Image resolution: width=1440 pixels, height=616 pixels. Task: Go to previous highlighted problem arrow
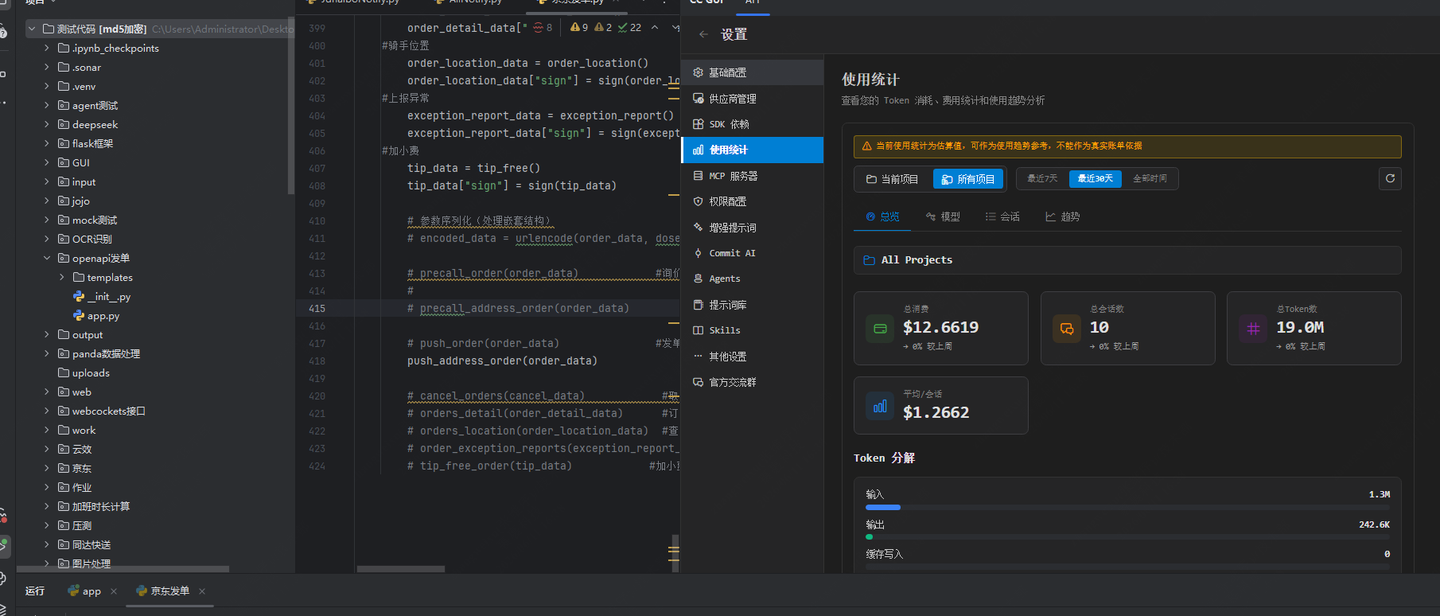(x=655, y=28)
